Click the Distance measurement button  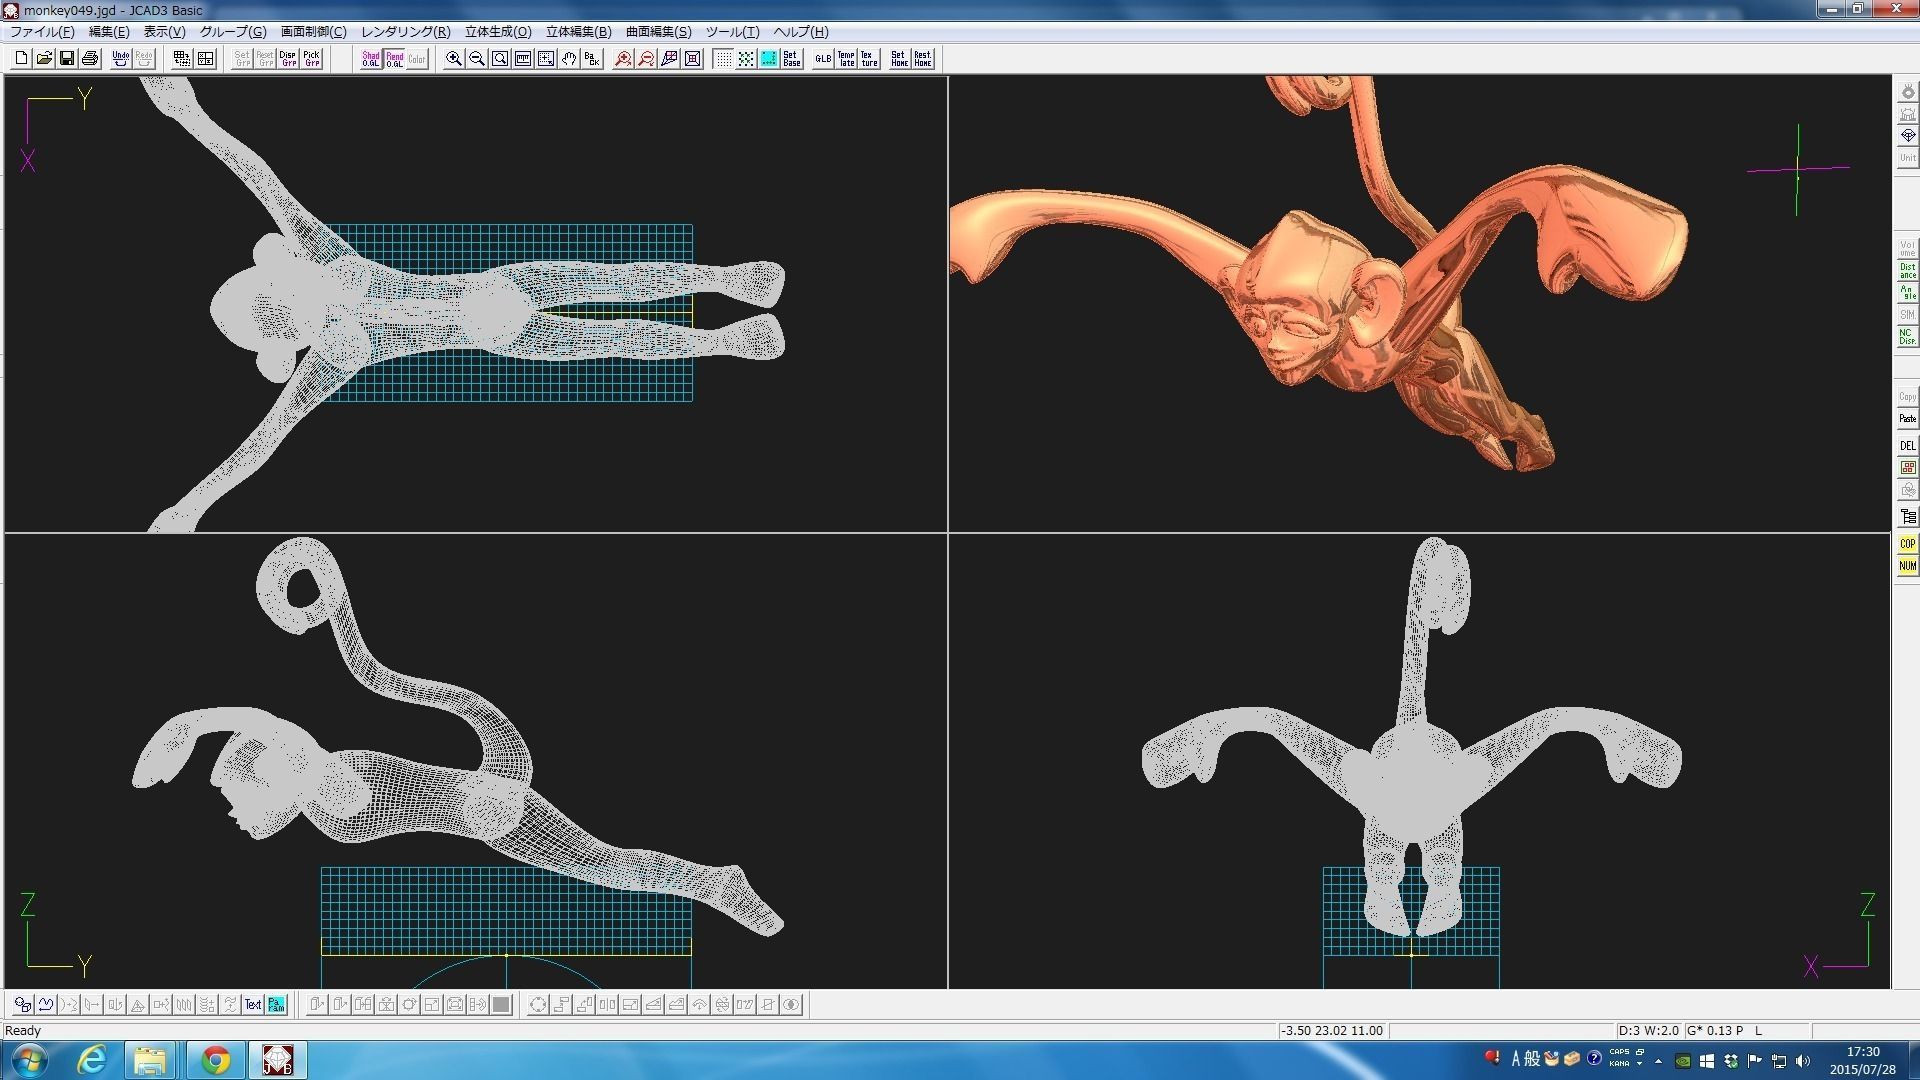(1907, 271)
